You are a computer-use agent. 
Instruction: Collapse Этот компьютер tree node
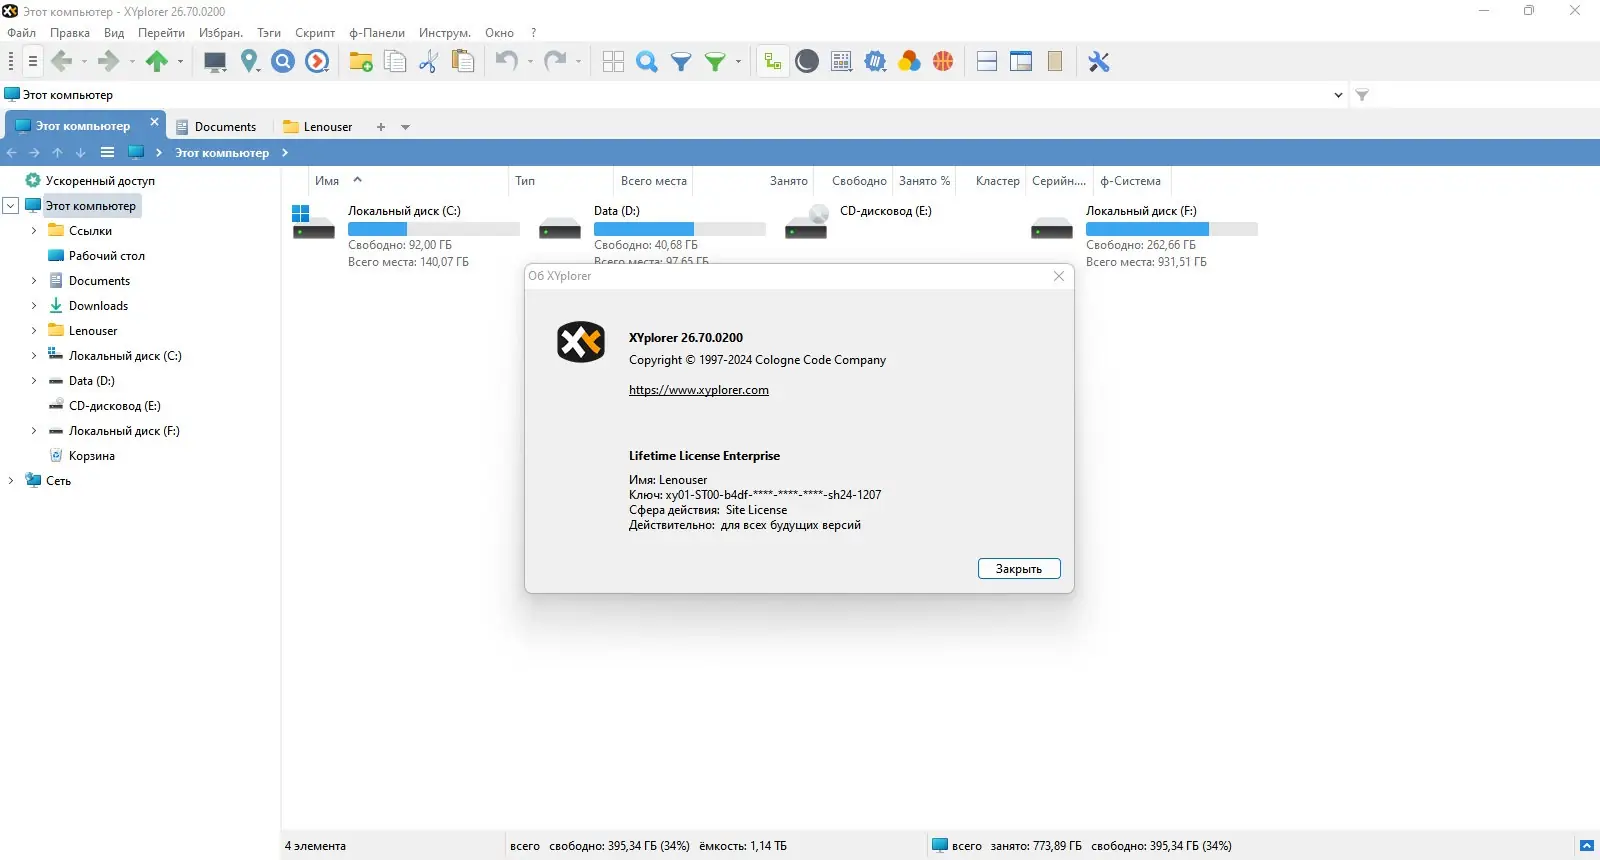pyautogui.click(x=11, y=206)
